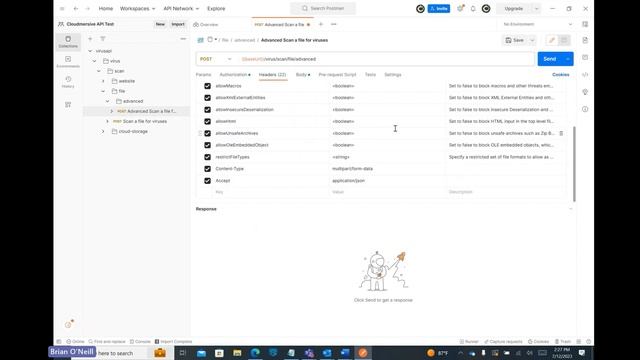Open the POST method dropdown
This screenshot has width=640, height=360.
[x=216, y=59]
